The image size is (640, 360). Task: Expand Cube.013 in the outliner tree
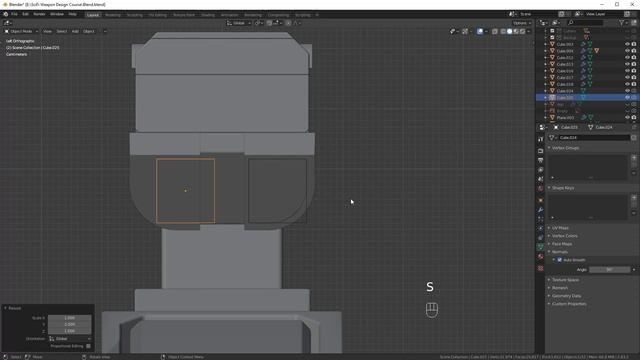pos(545,64)
